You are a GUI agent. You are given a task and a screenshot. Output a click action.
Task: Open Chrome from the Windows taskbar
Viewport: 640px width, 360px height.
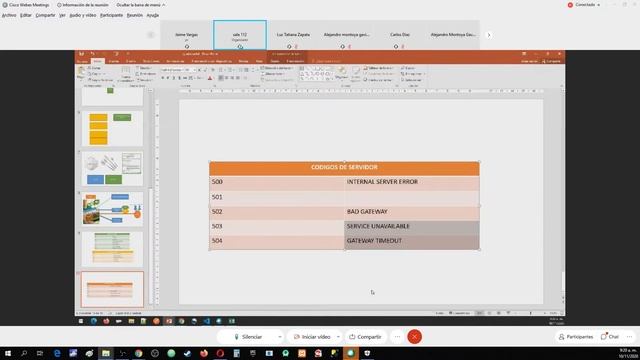click(138, 353)
